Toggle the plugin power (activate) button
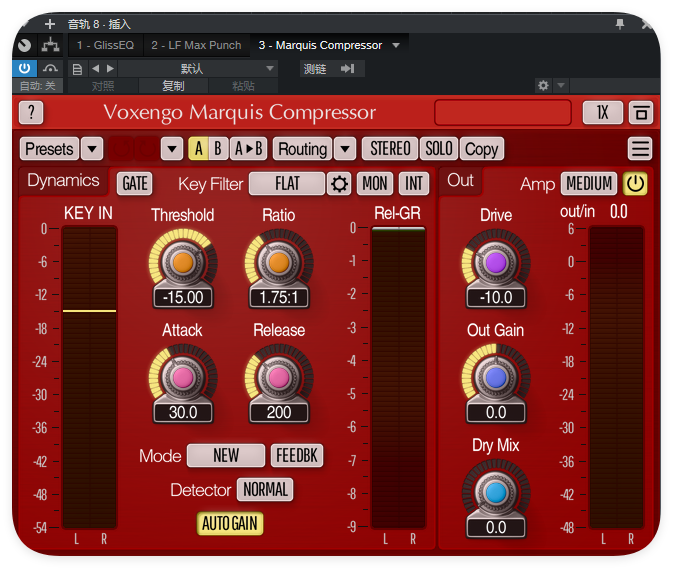This screenshot has width=673, height=568. 24,68
